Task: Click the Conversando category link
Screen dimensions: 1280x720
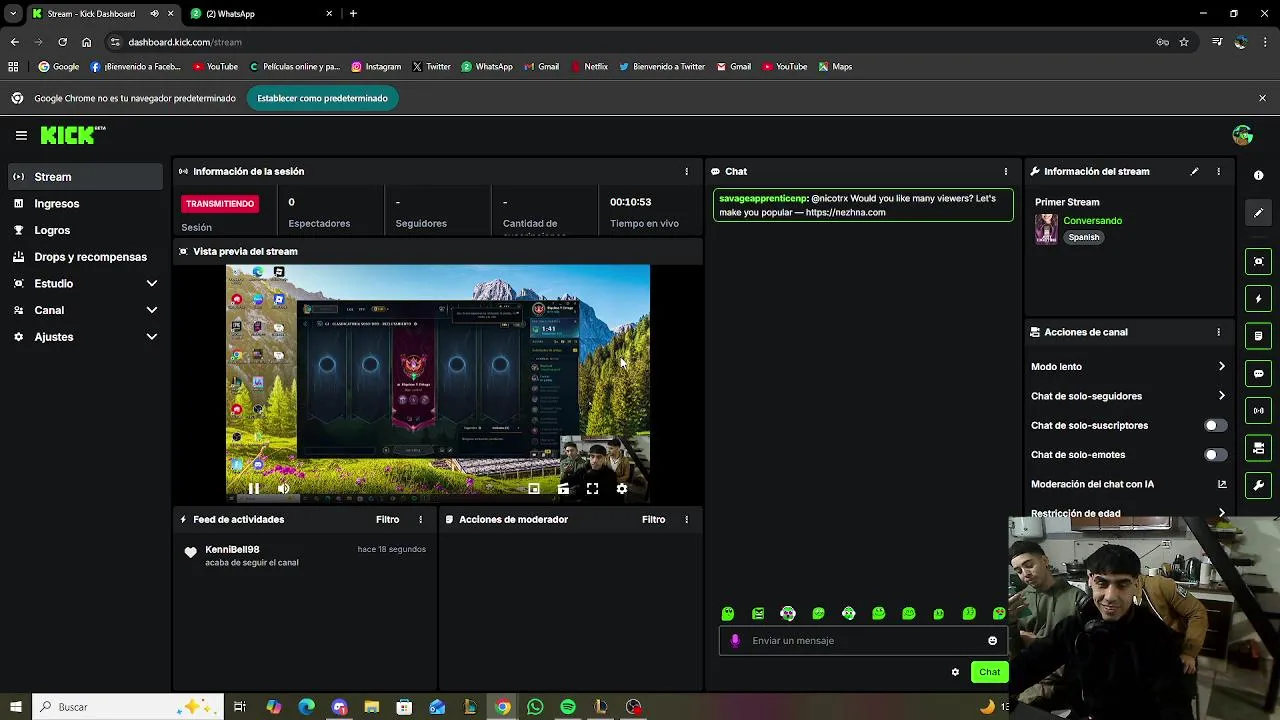Action: (1092, 221)
